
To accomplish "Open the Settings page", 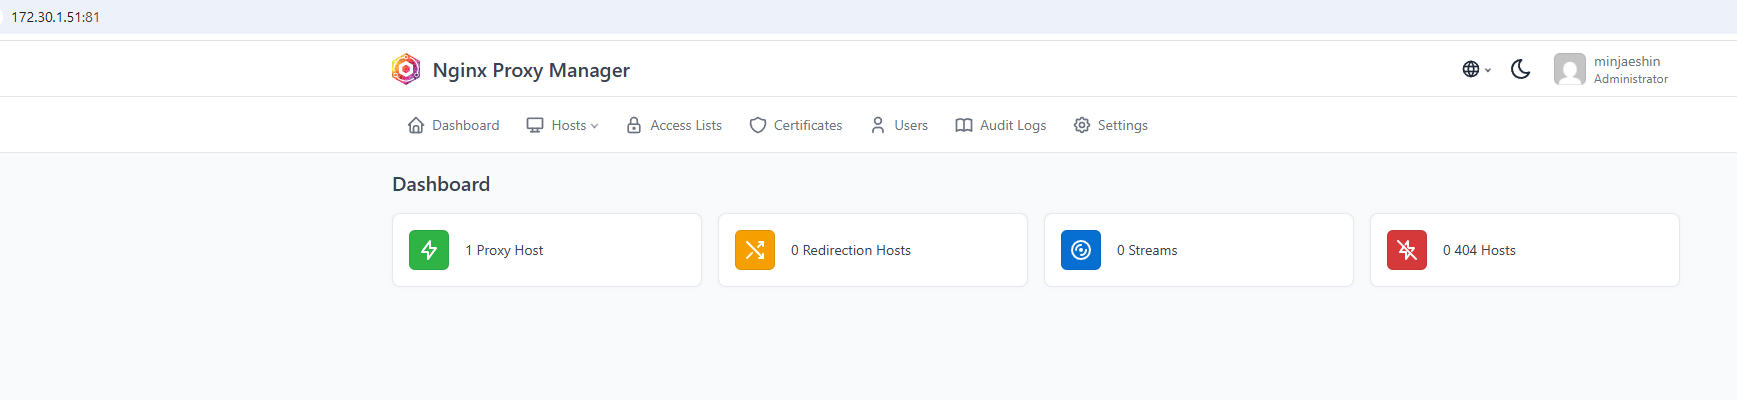I will 1111,125.
